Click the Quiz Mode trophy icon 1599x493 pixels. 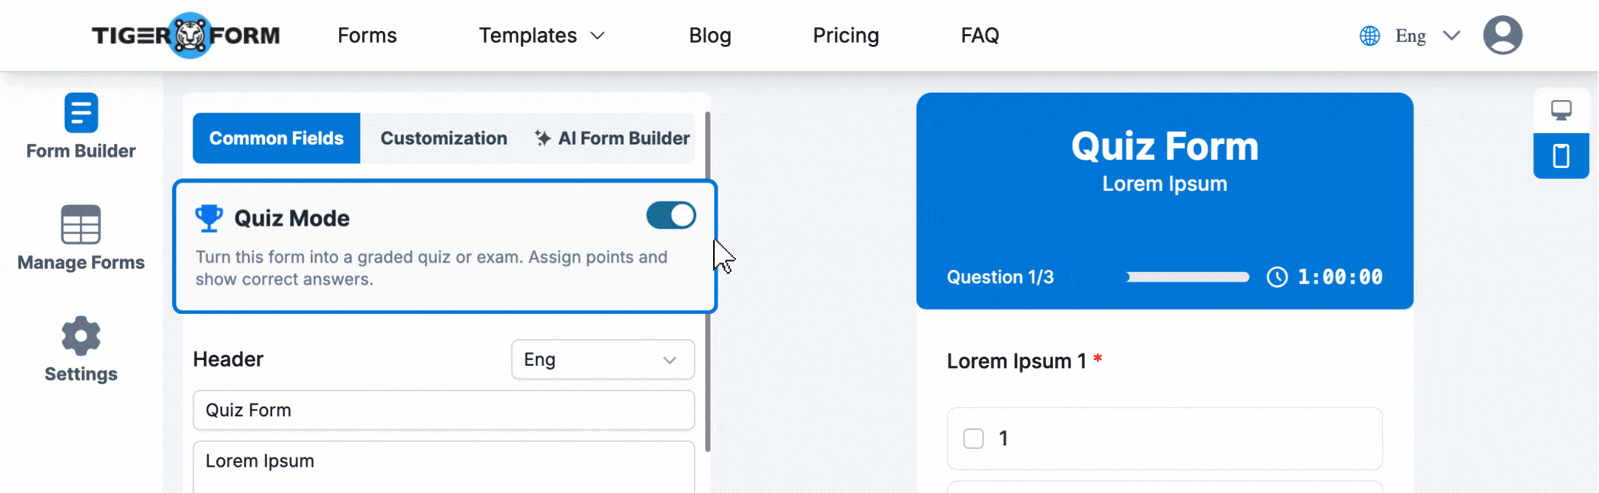209,218
